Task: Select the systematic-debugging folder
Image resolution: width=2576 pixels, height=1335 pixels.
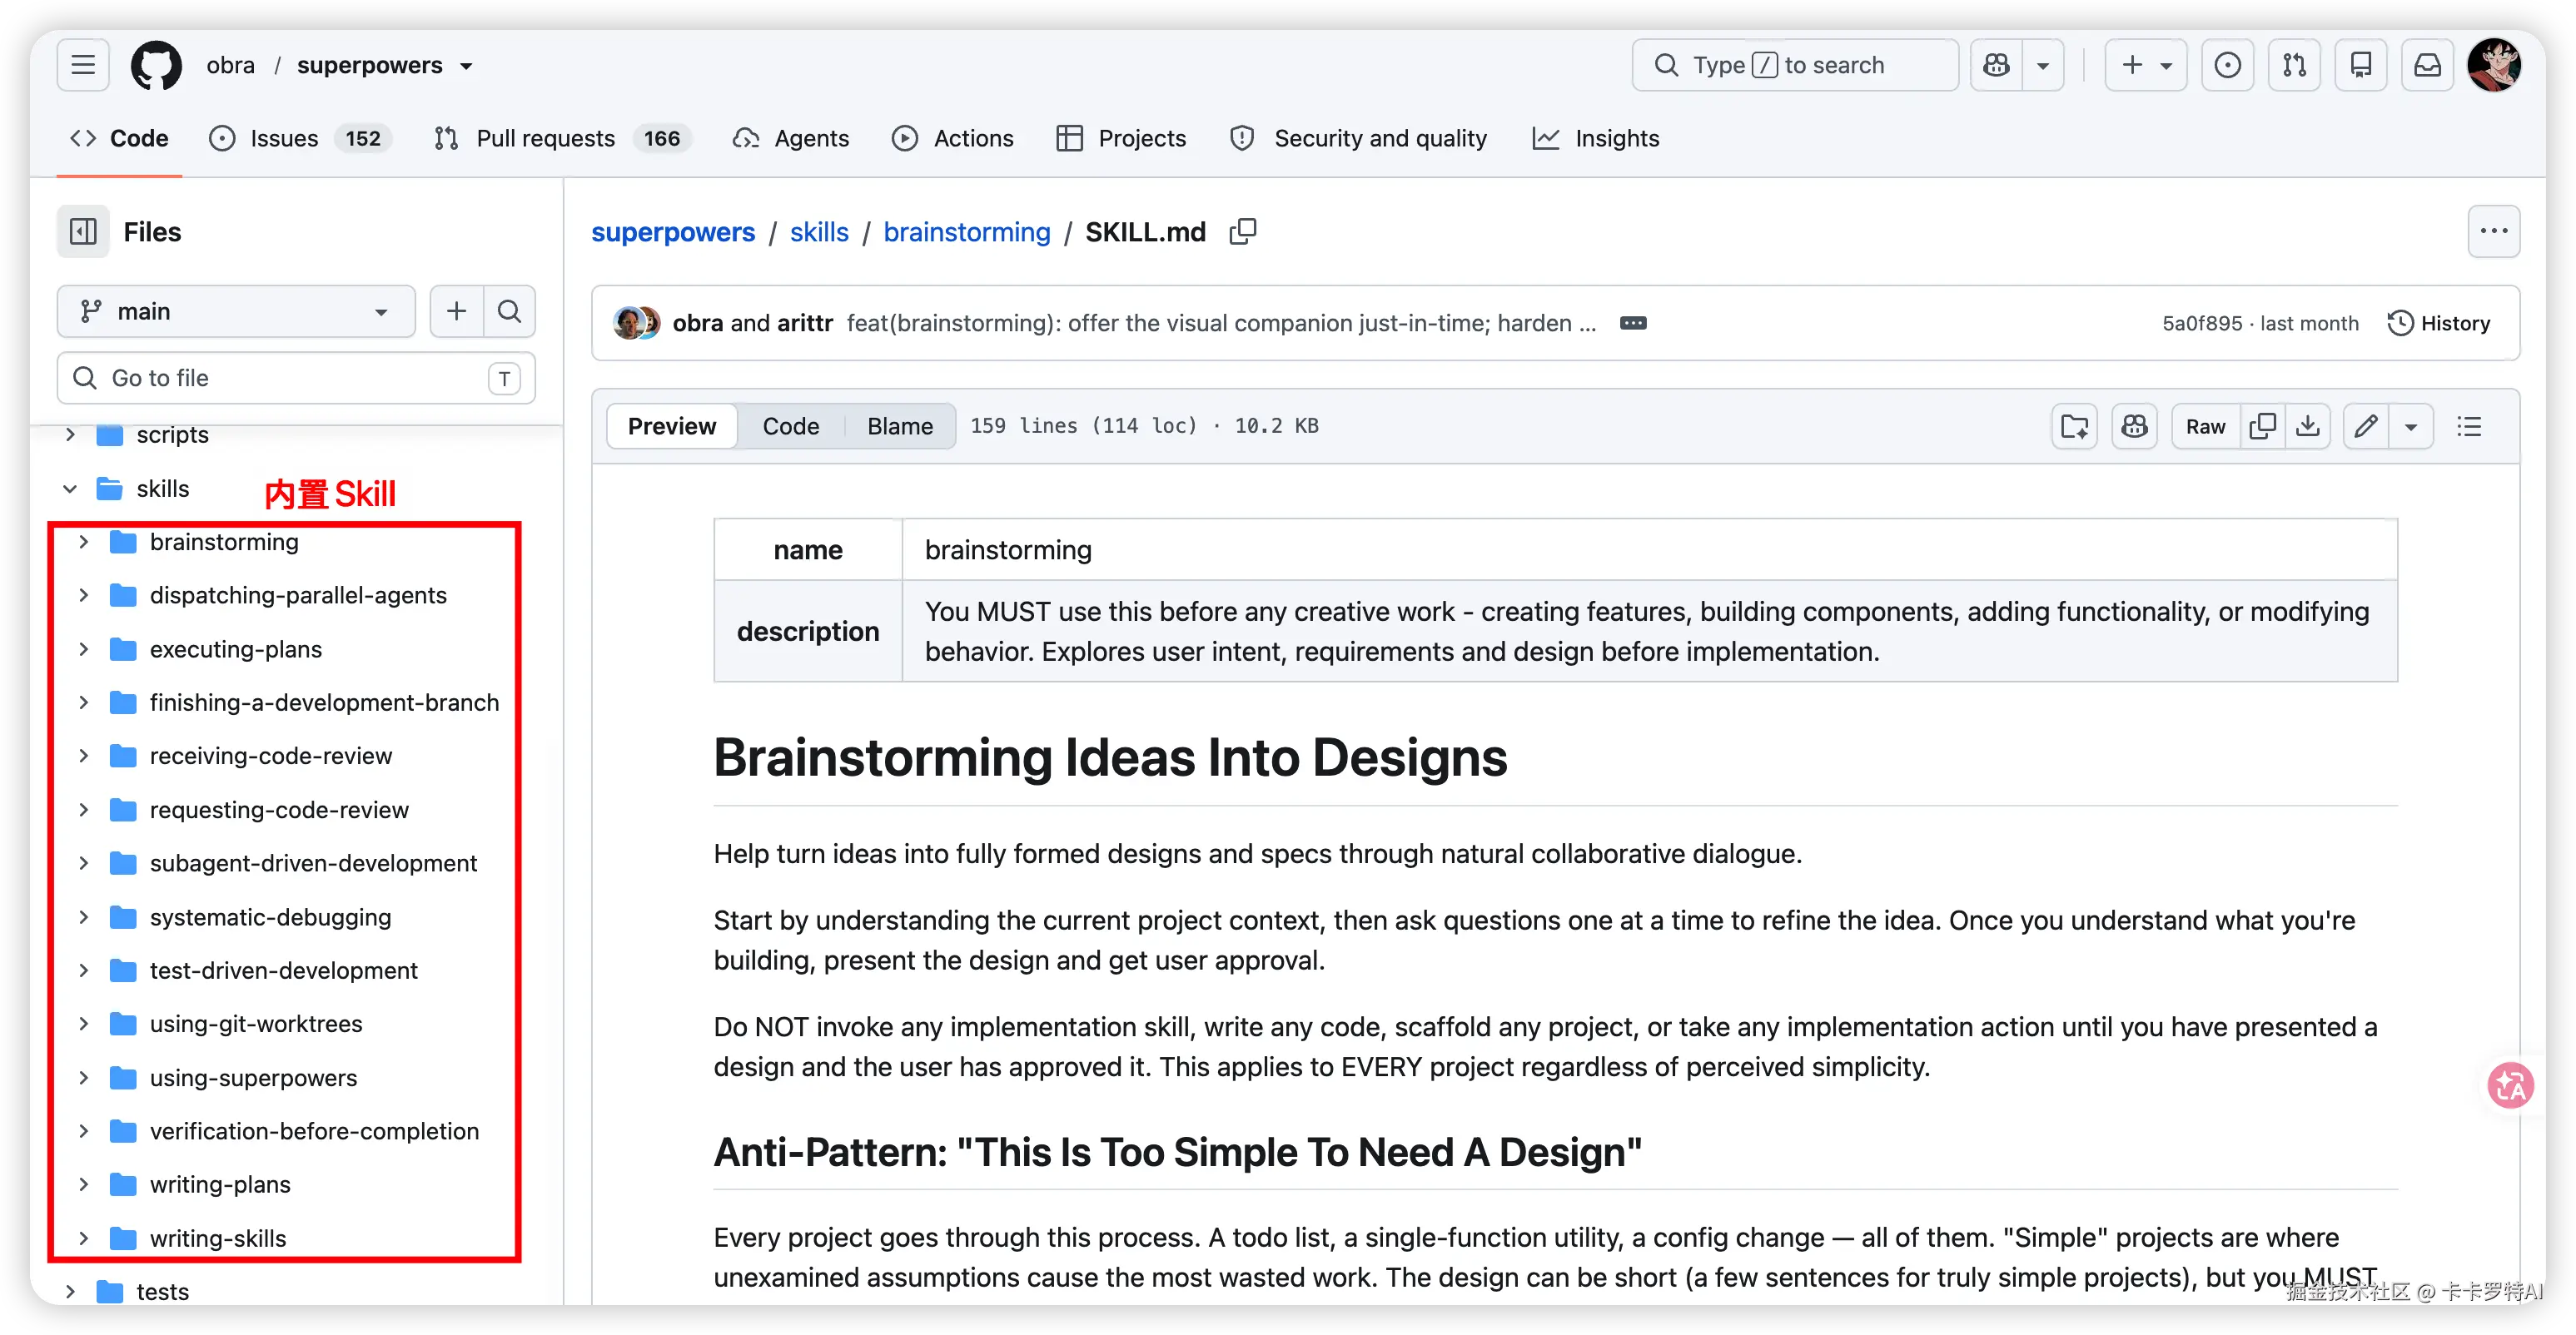Action: pos(270,917)
